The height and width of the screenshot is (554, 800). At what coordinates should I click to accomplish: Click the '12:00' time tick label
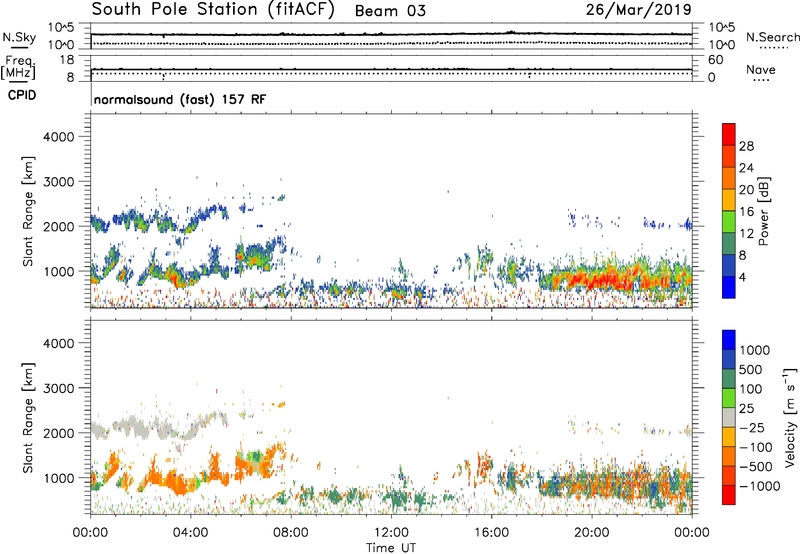pos(391,533)
